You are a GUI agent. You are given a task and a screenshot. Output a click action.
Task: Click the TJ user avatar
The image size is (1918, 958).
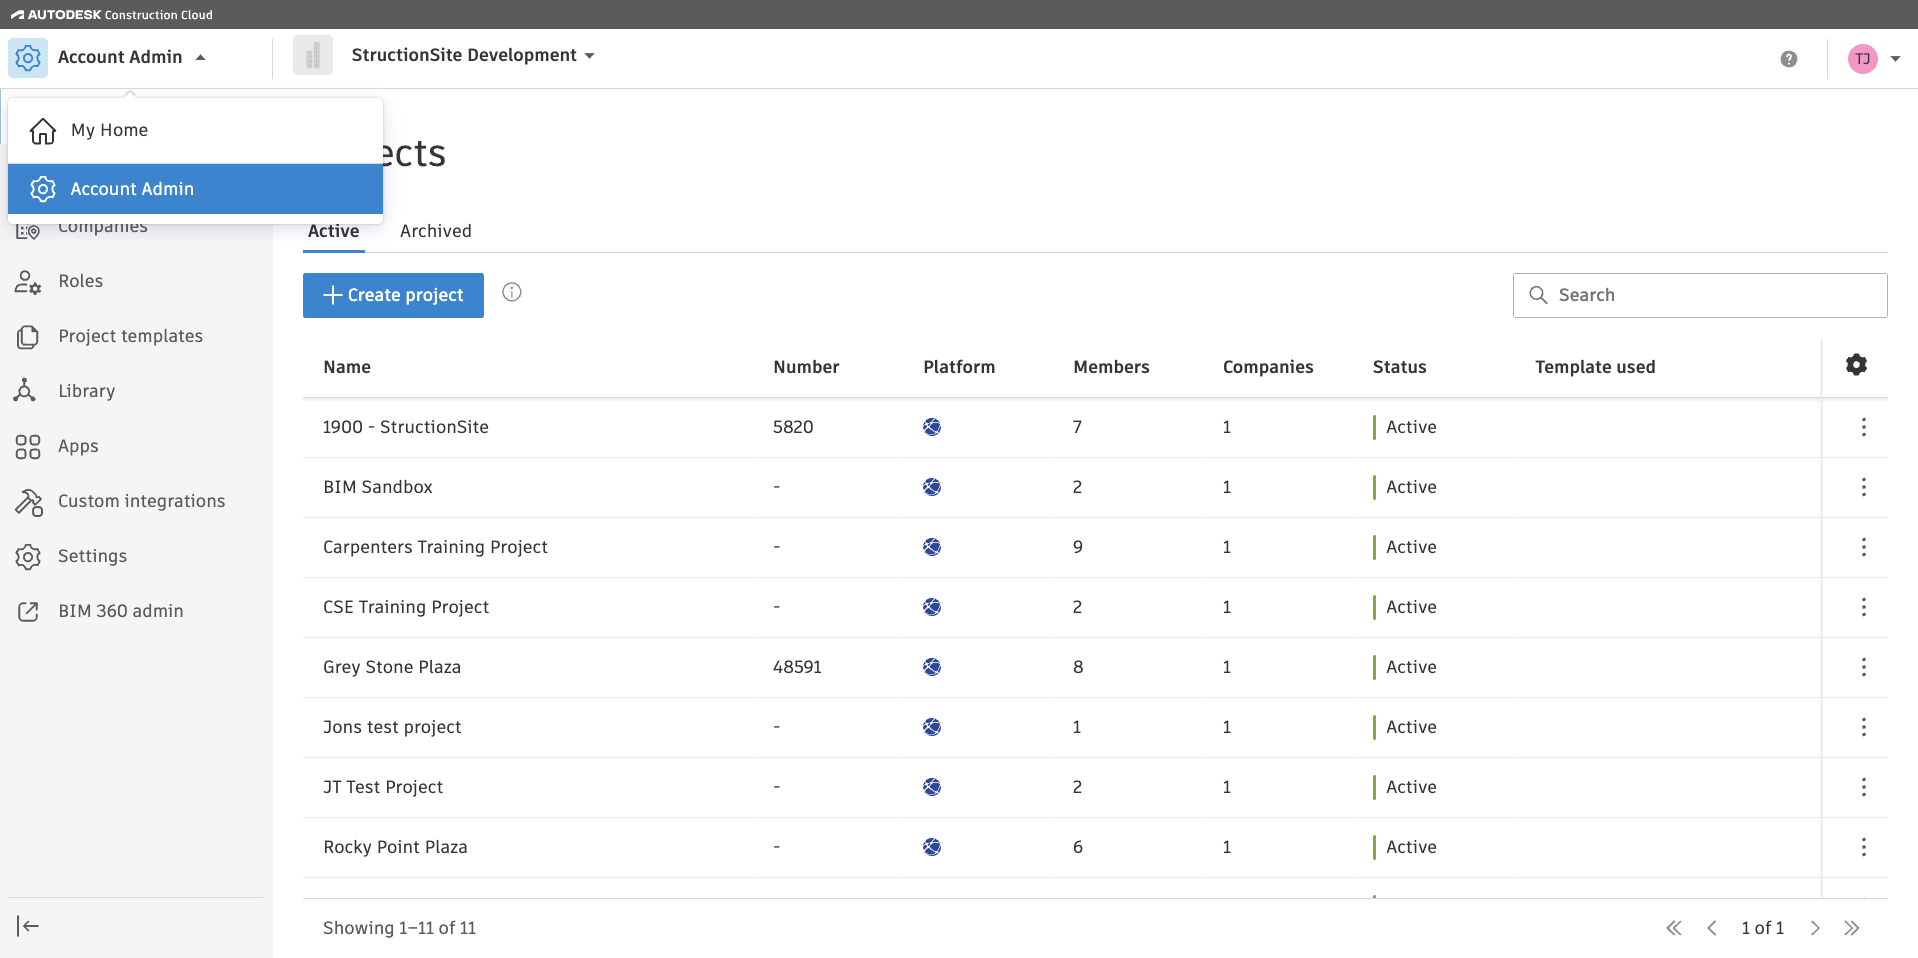click(1863, 59)
